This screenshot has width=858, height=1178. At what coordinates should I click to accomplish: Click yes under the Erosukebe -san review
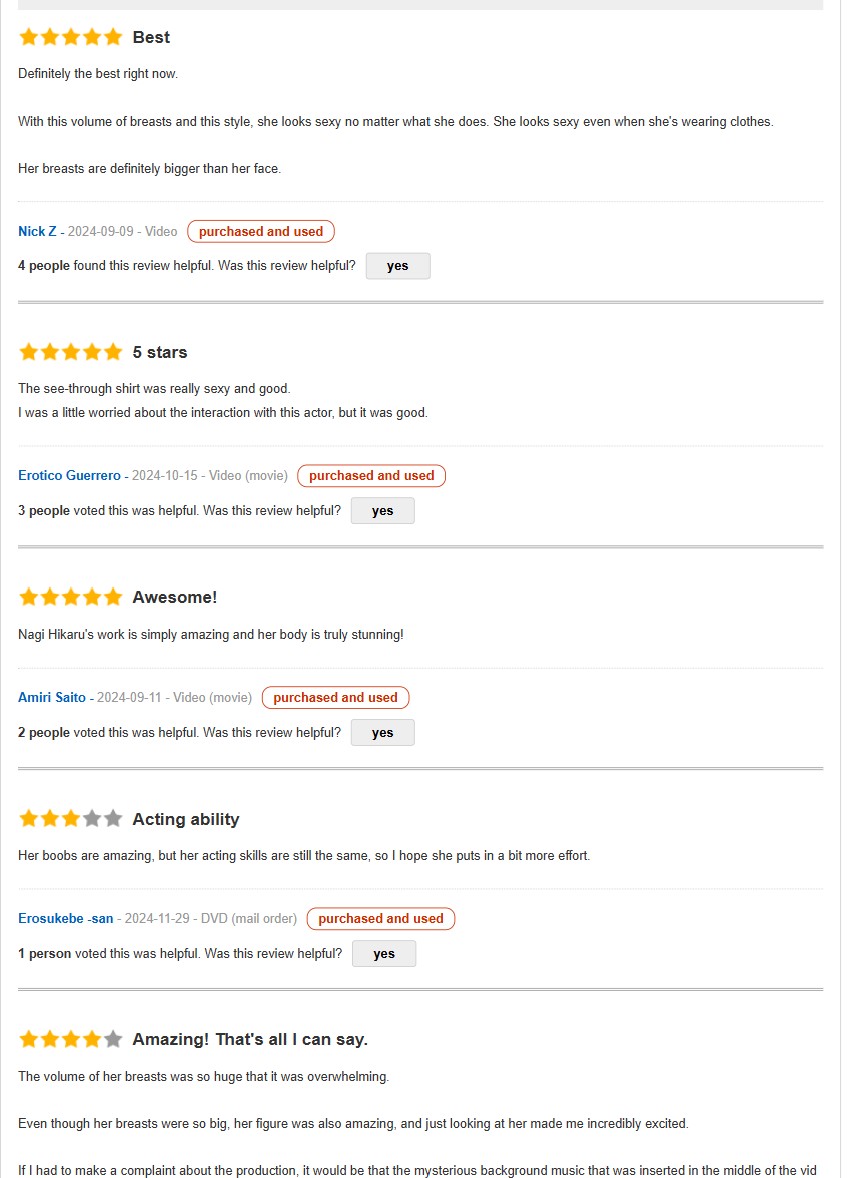[384, 954]
